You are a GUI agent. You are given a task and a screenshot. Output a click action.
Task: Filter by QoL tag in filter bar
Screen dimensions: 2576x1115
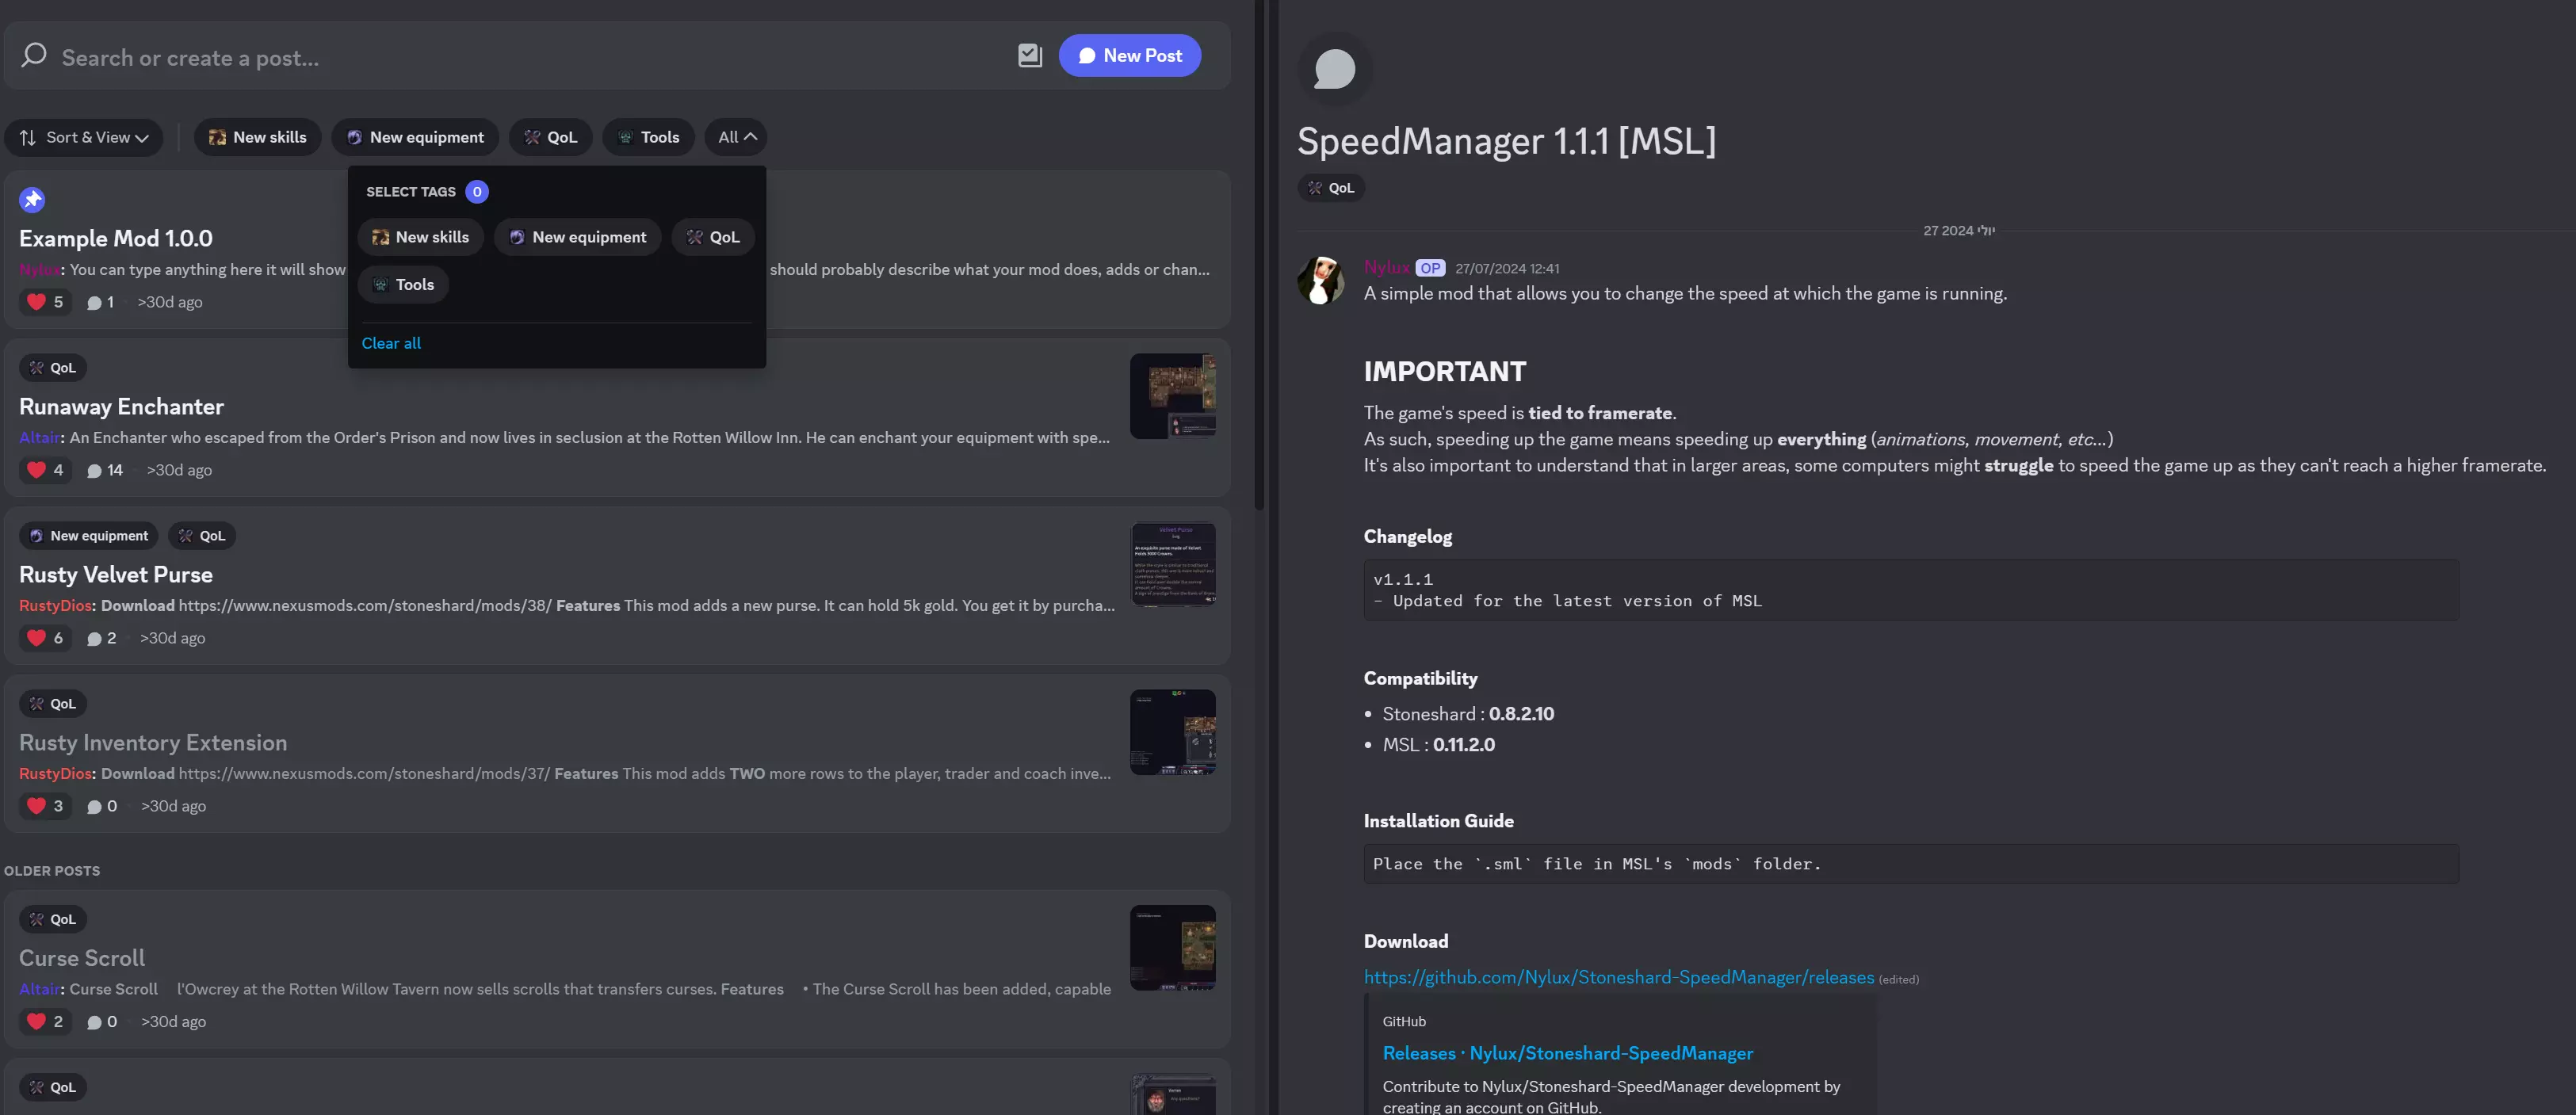[x=550, y=137]
